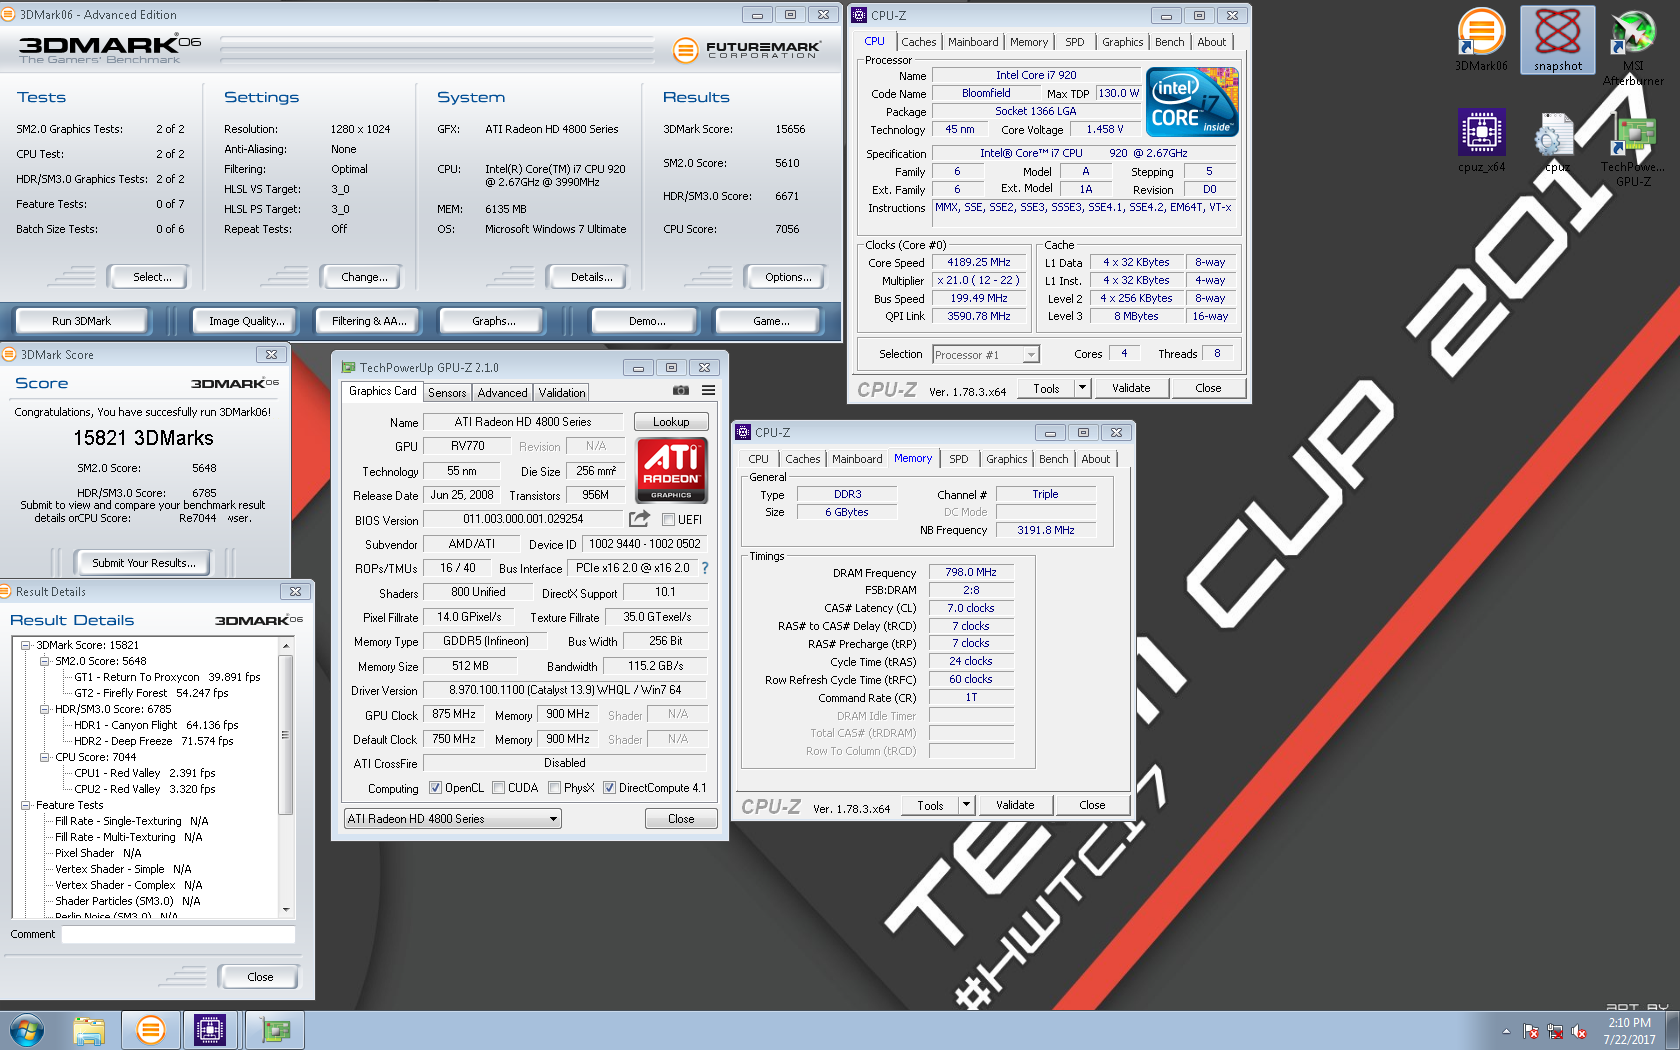1680x1050 pixels.
Task: Collapse the SM2.0 Score: 5648 node
Action: pos(45,661)
